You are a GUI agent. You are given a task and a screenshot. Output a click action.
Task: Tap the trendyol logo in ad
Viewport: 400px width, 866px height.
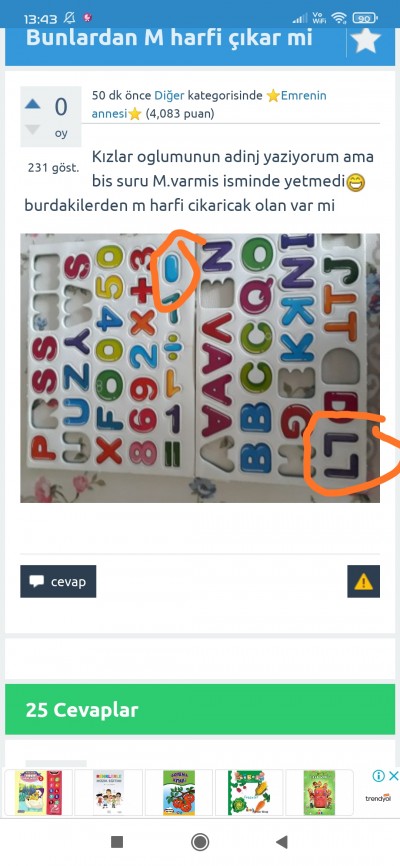pyautogui.click(x=378, y=799)
